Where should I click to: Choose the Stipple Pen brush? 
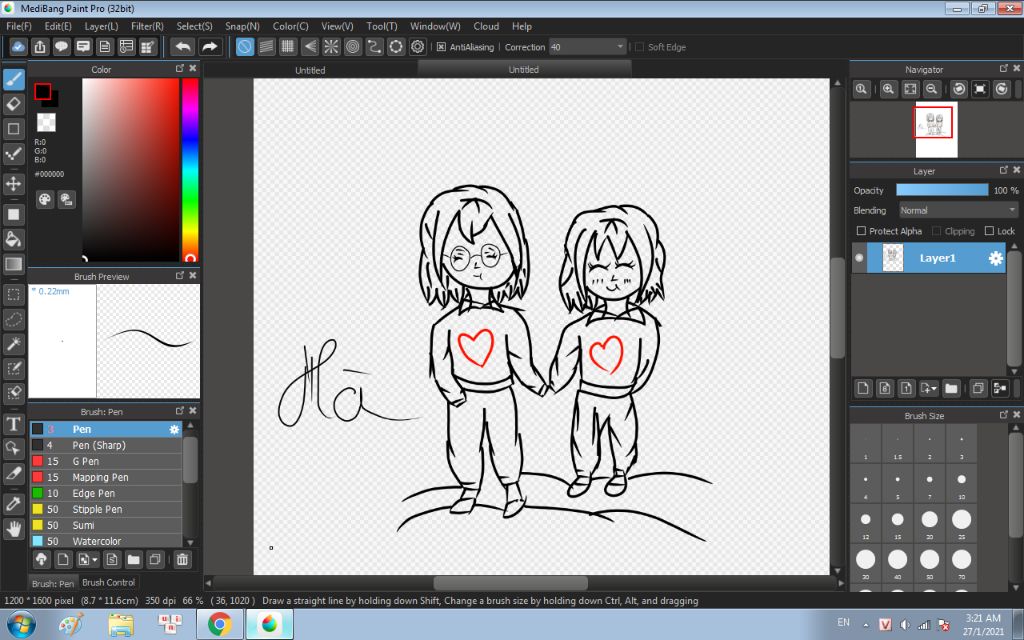pyautogui.click(x=106, y=509)
